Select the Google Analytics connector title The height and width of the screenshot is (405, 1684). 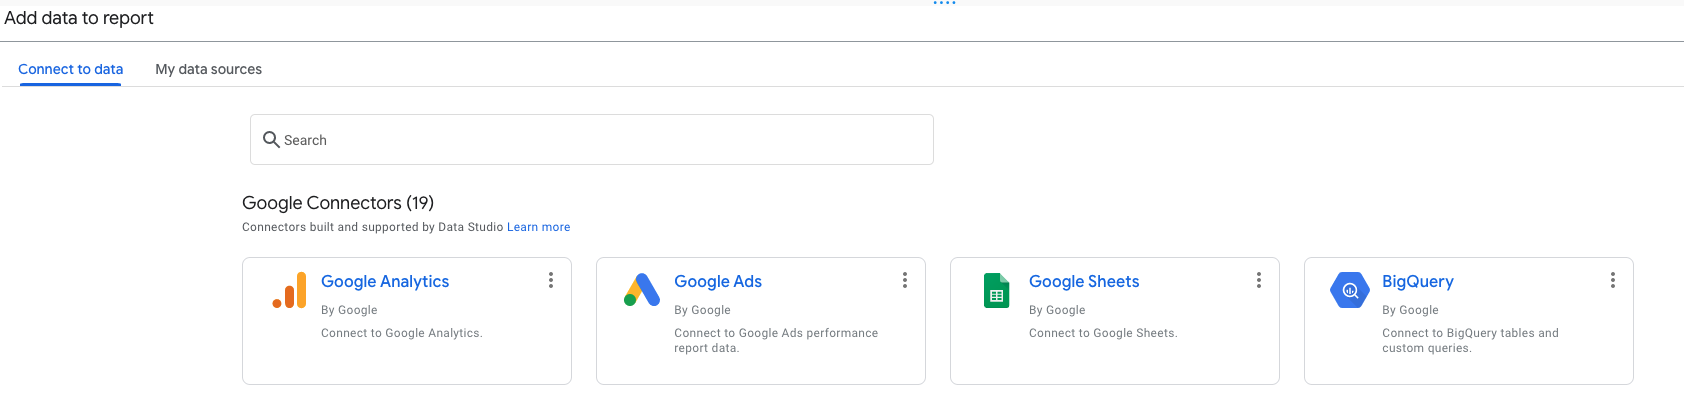coord(385,282)
